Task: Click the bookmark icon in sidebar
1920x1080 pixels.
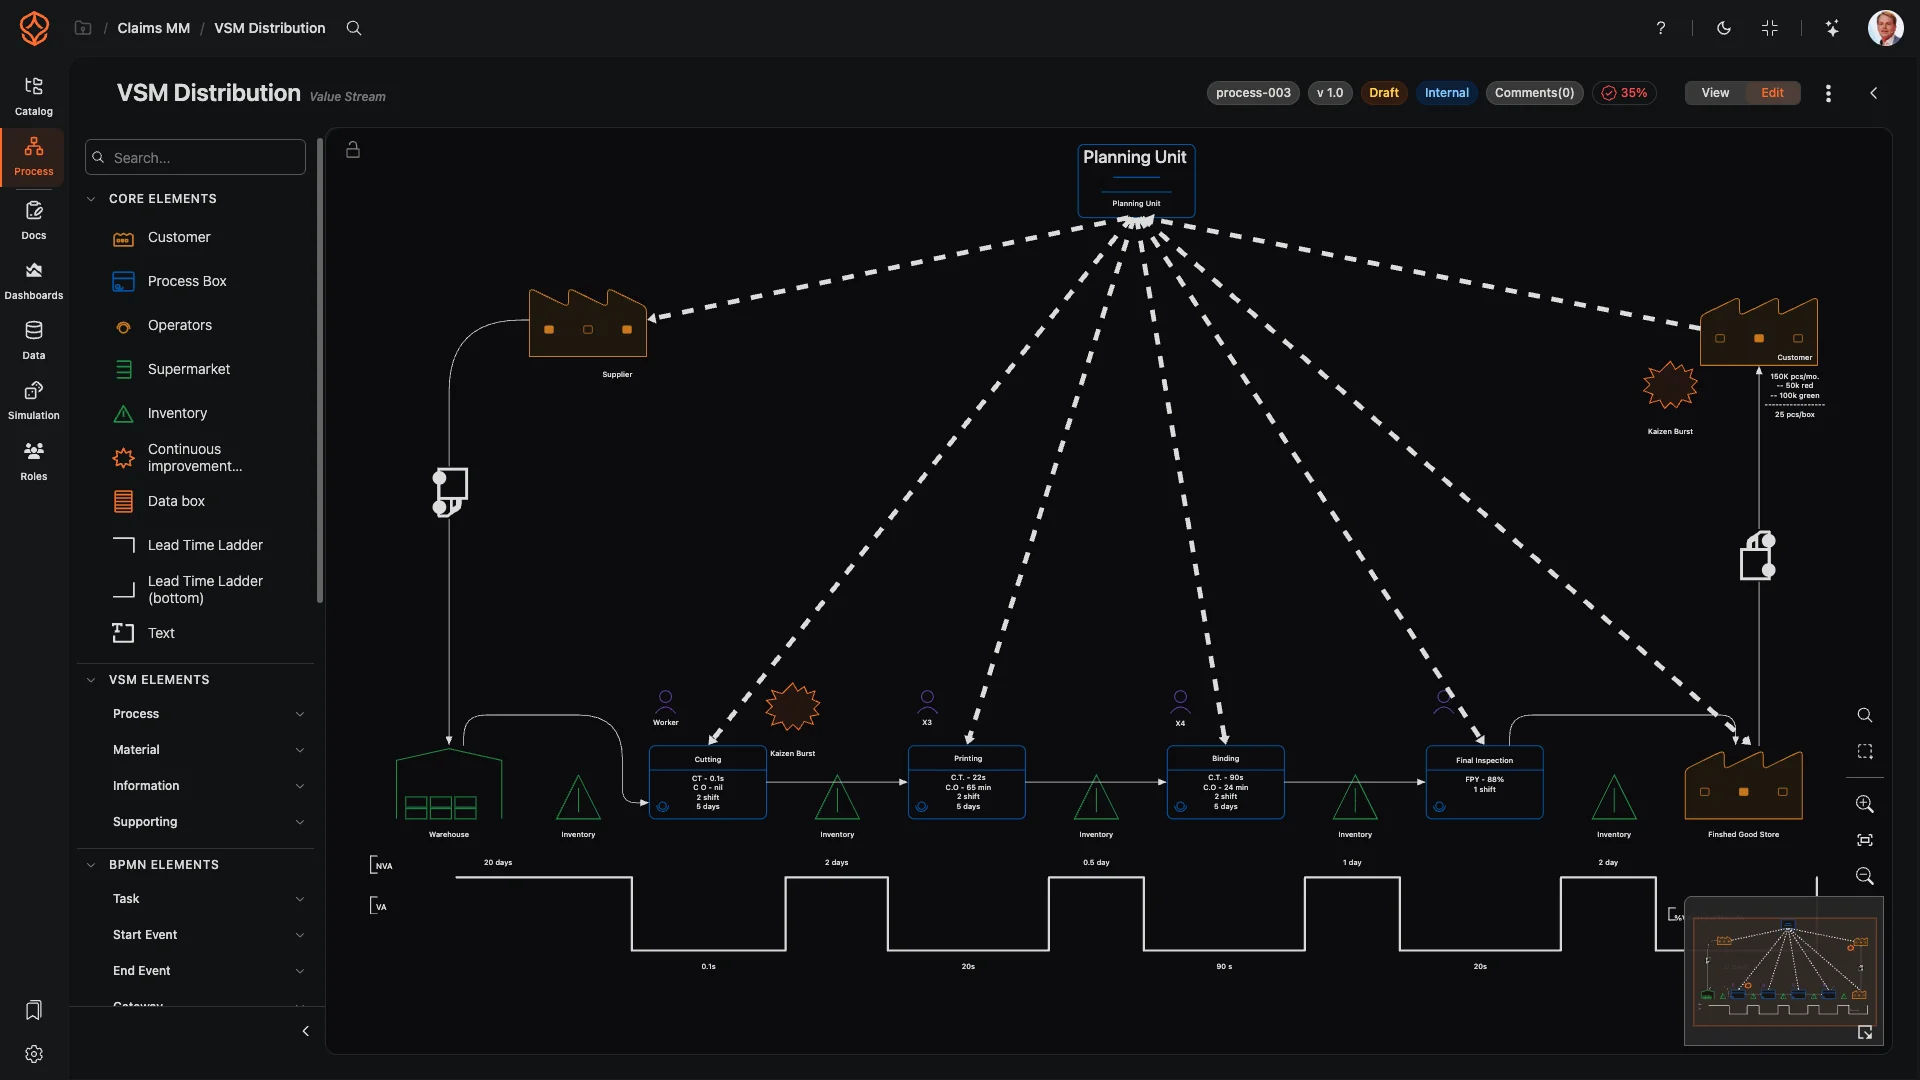Action: [34, 1010]
